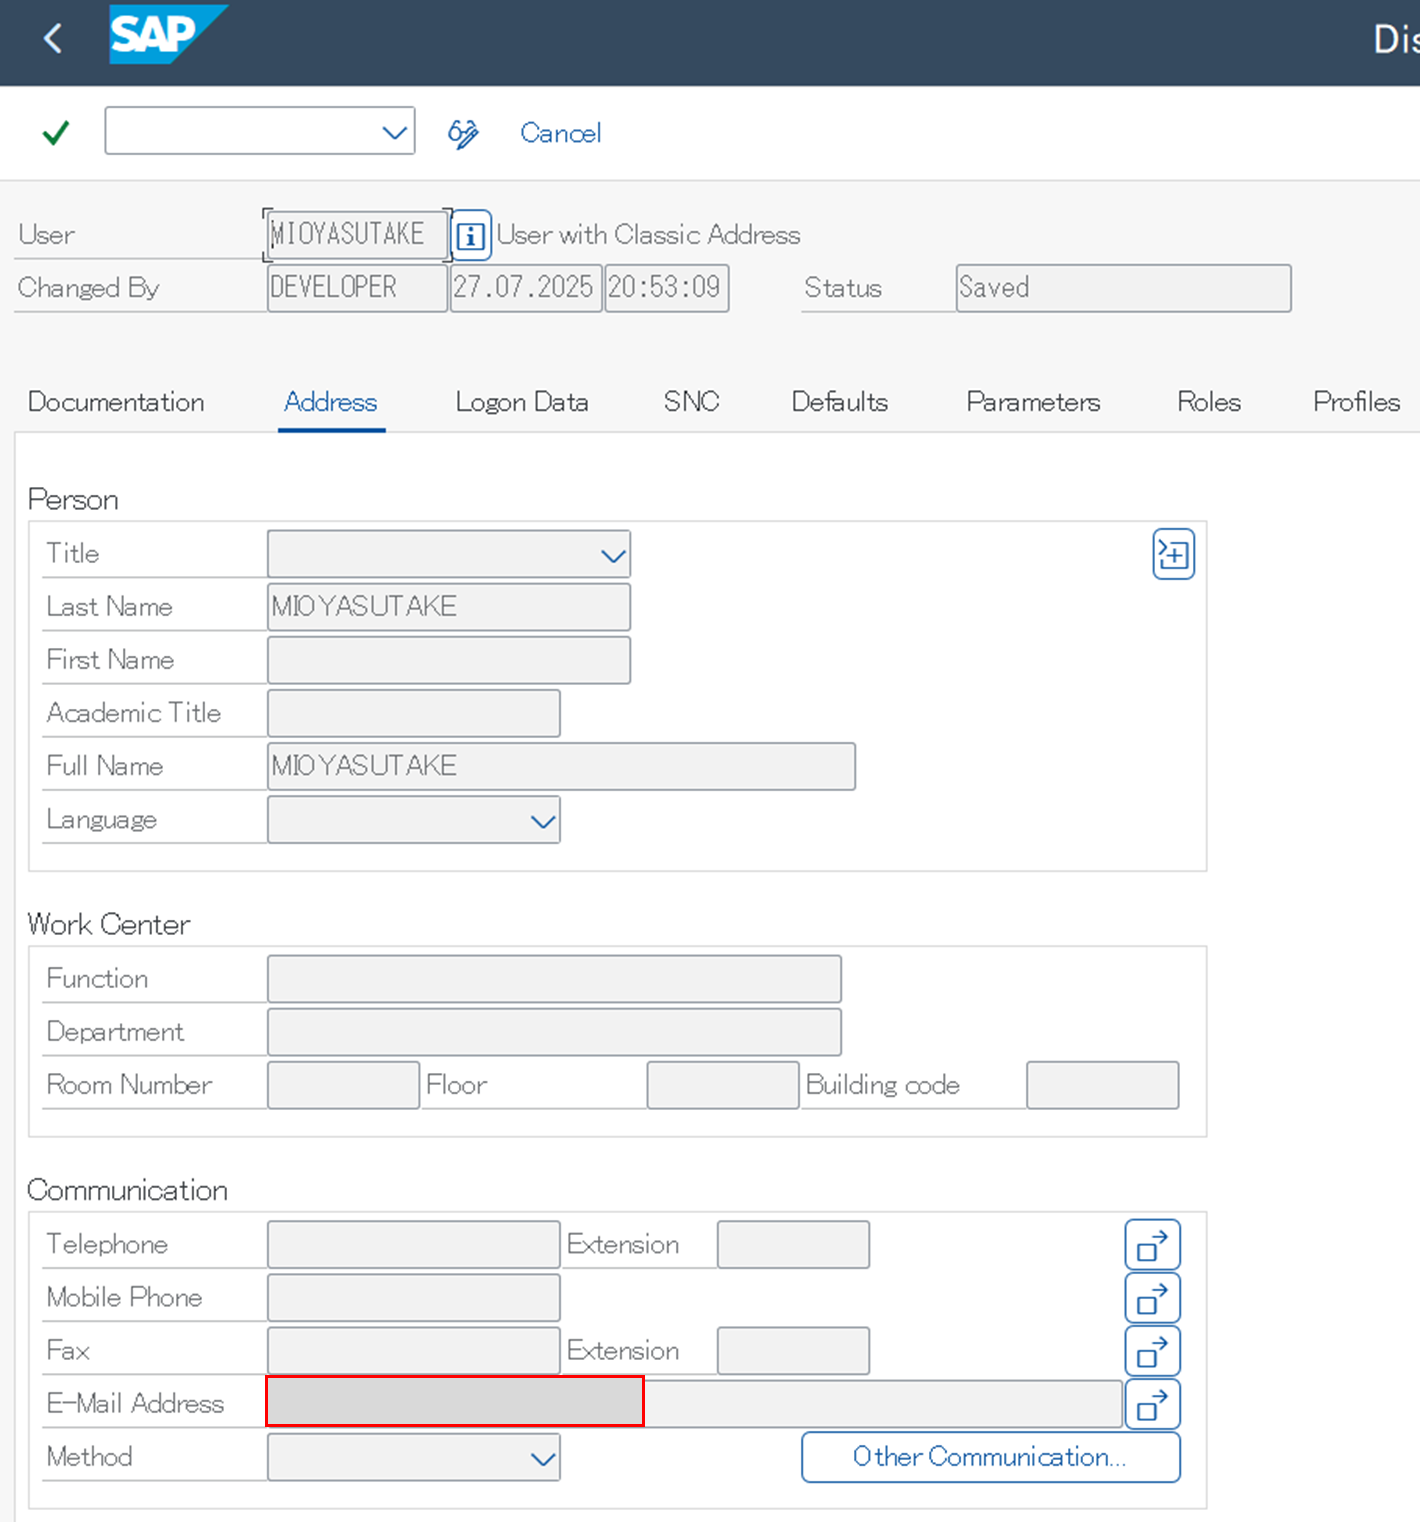Expand the Title dropdown
The image size is (1420, 1522).
pyautogui.click(x=613, y=555)
